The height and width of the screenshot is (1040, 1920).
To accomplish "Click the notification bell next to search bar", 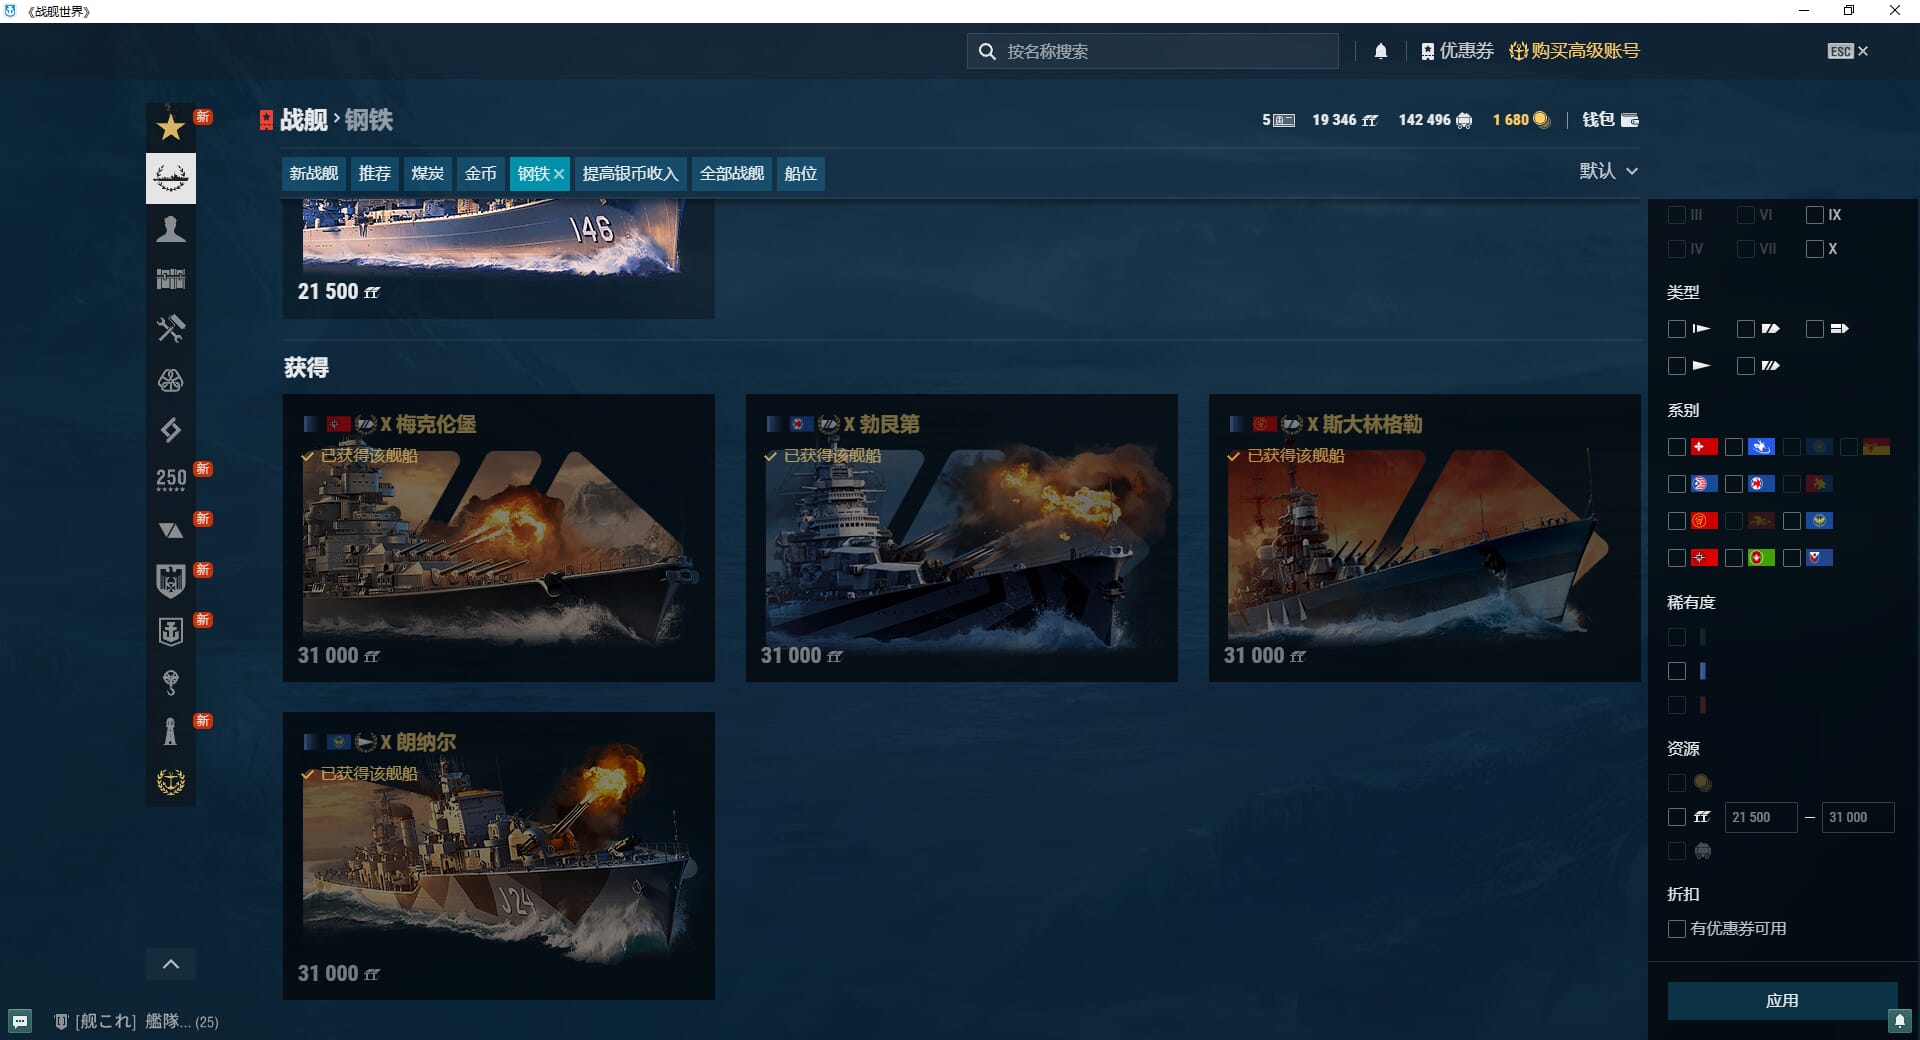I will [x=1380, y=51].
